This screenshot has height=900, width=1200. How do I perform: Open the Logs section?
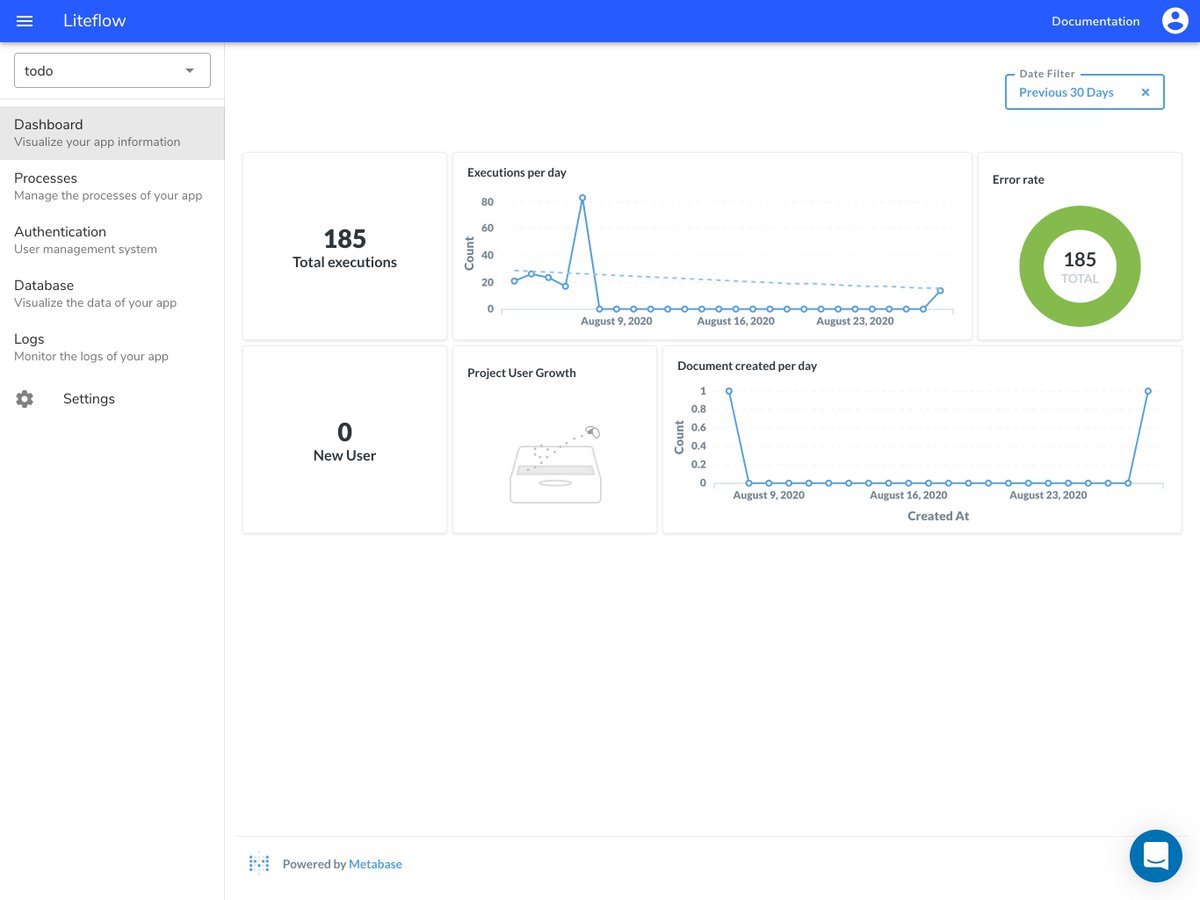point(112,347)
